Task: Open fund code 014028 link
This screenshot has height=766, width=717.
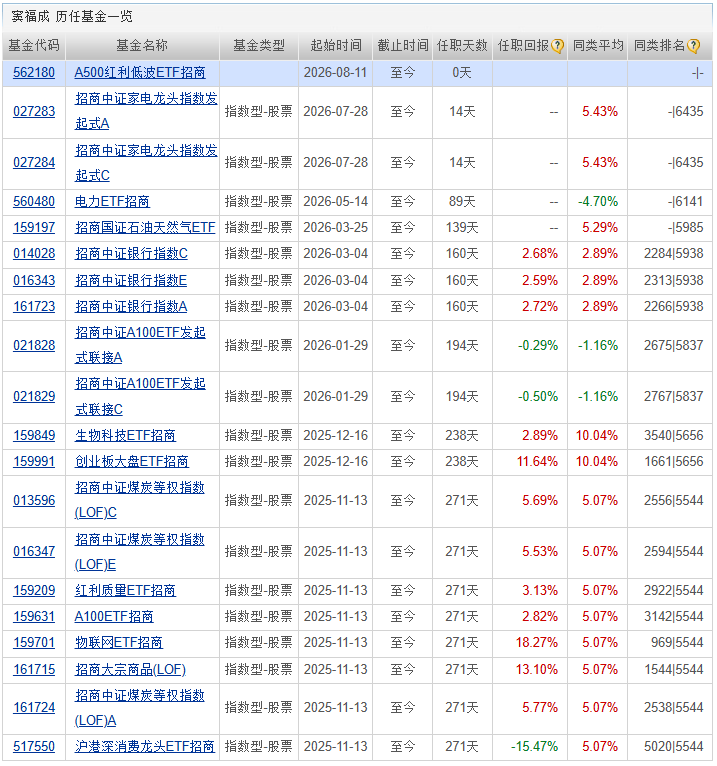Action: (34, 254)
